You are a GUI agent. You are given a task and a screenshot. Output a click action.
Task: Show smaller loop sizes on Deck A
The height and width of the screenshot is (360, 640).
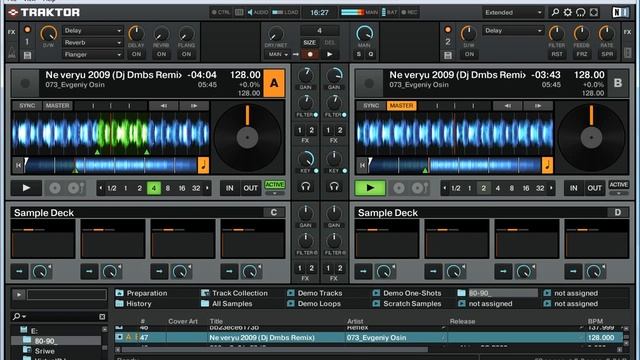point(100,188)
